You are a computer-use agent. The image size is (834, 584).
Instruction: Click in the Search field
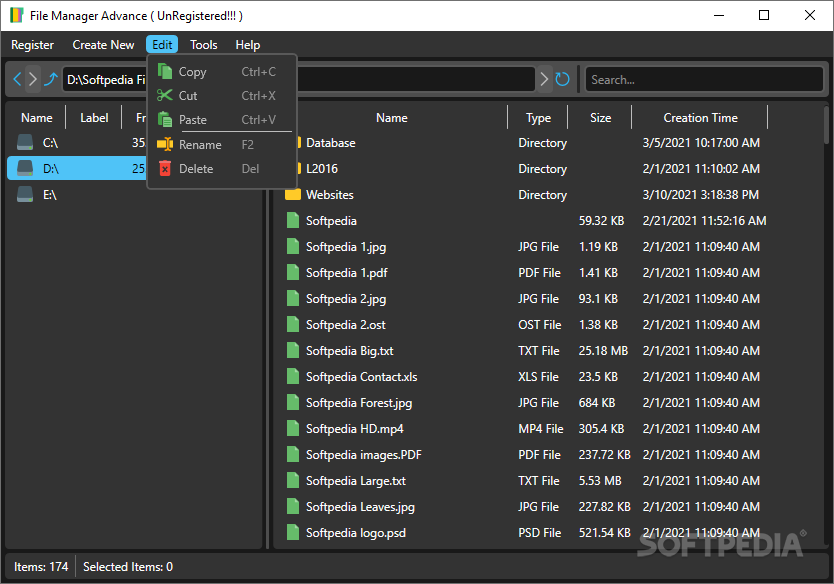click(704, 79)
